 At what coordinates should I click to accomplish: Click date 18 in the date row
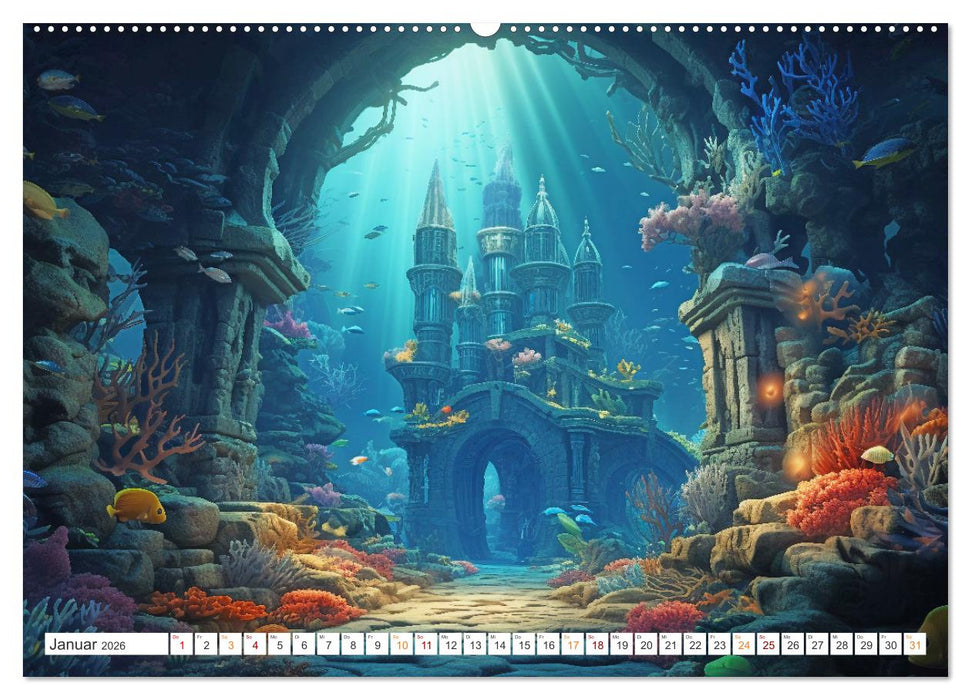(x=598, y=646)
